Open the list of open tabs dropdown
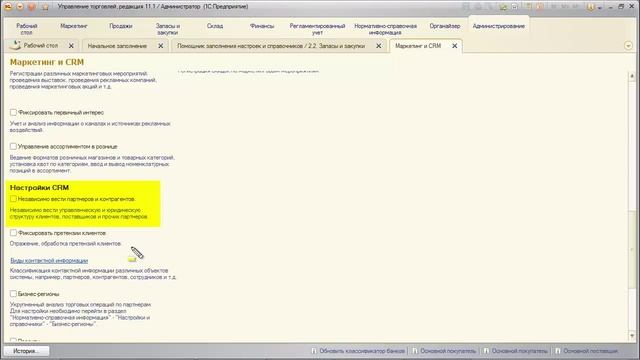 pyautogui.click(x=629, y=46)
